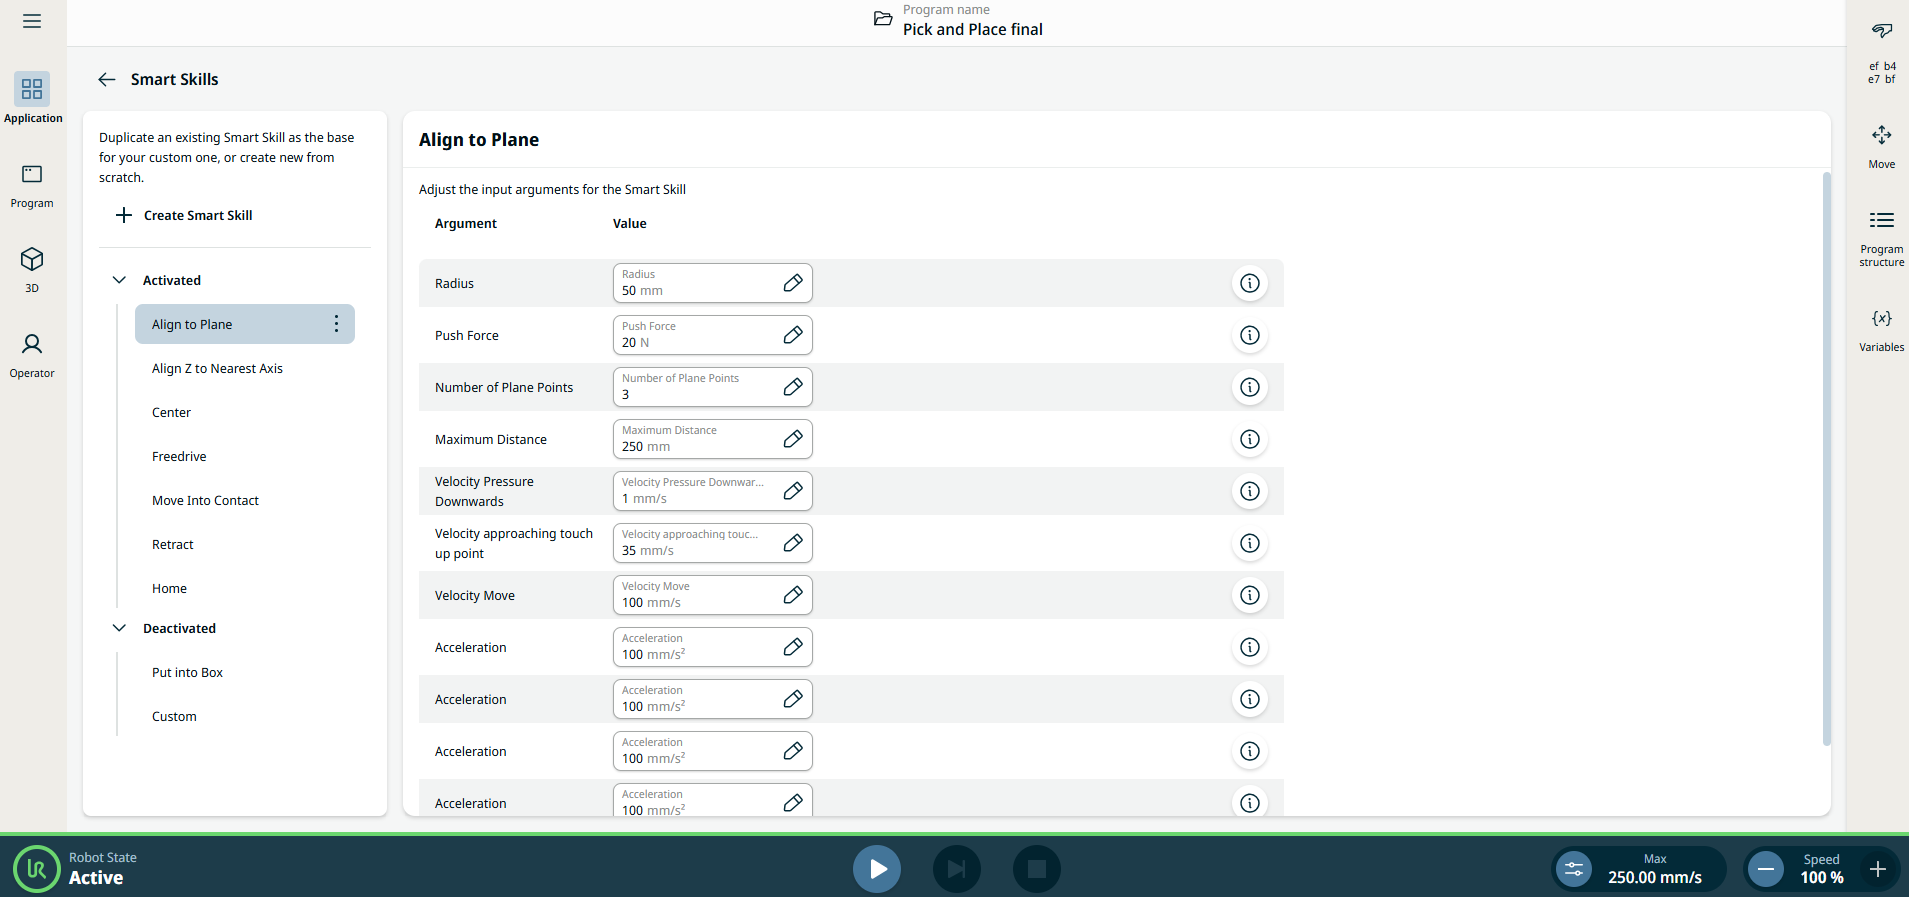Show info for Push Force argument

[x=1249, y=335]
